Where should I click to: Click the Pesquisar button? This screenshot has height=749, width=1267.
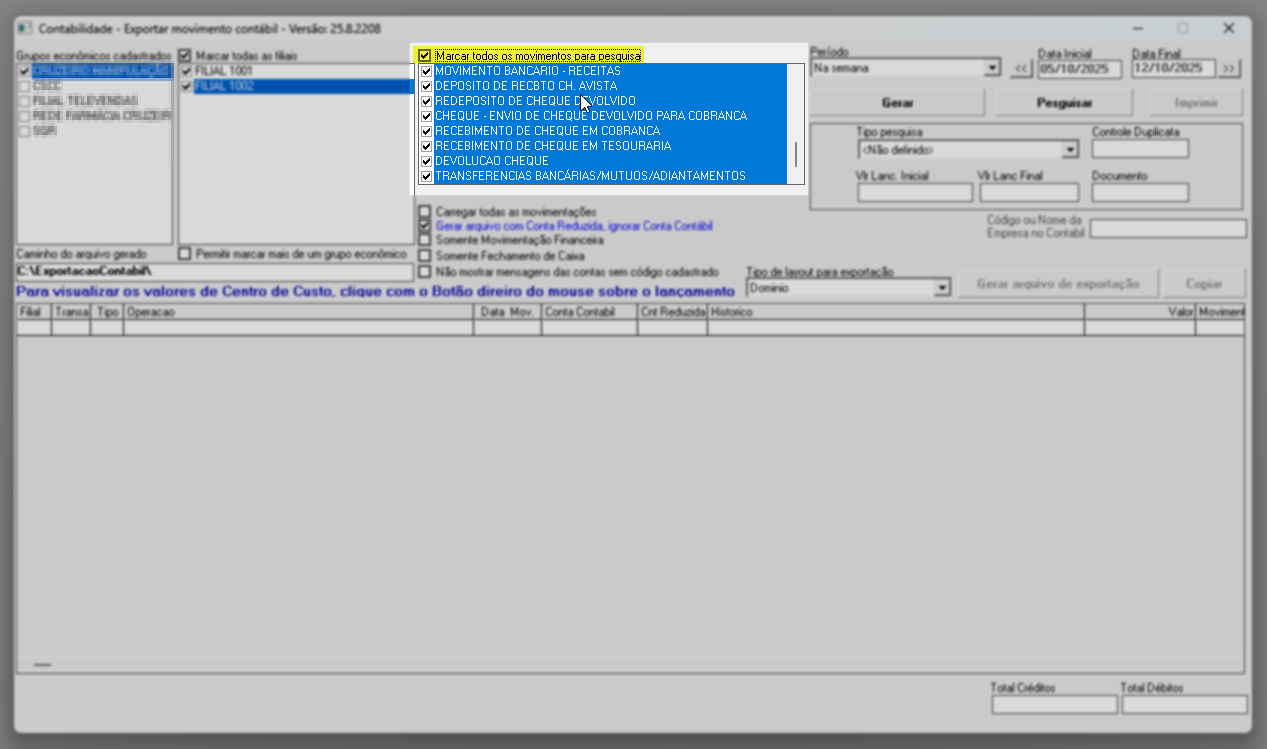(x=1064, y=102)
